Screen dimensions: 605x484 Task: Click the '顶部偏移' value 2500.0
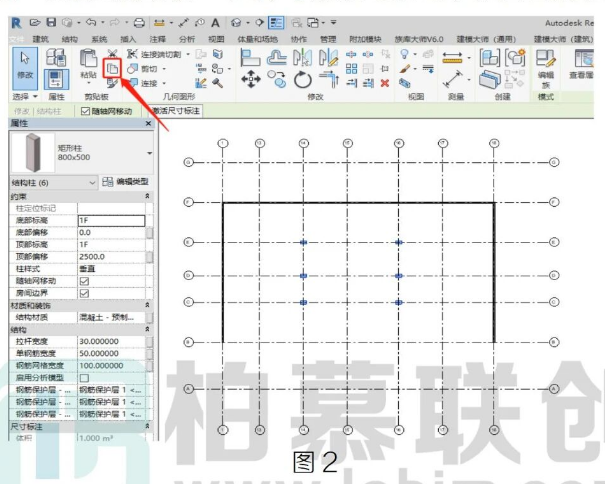click(112, 257)
